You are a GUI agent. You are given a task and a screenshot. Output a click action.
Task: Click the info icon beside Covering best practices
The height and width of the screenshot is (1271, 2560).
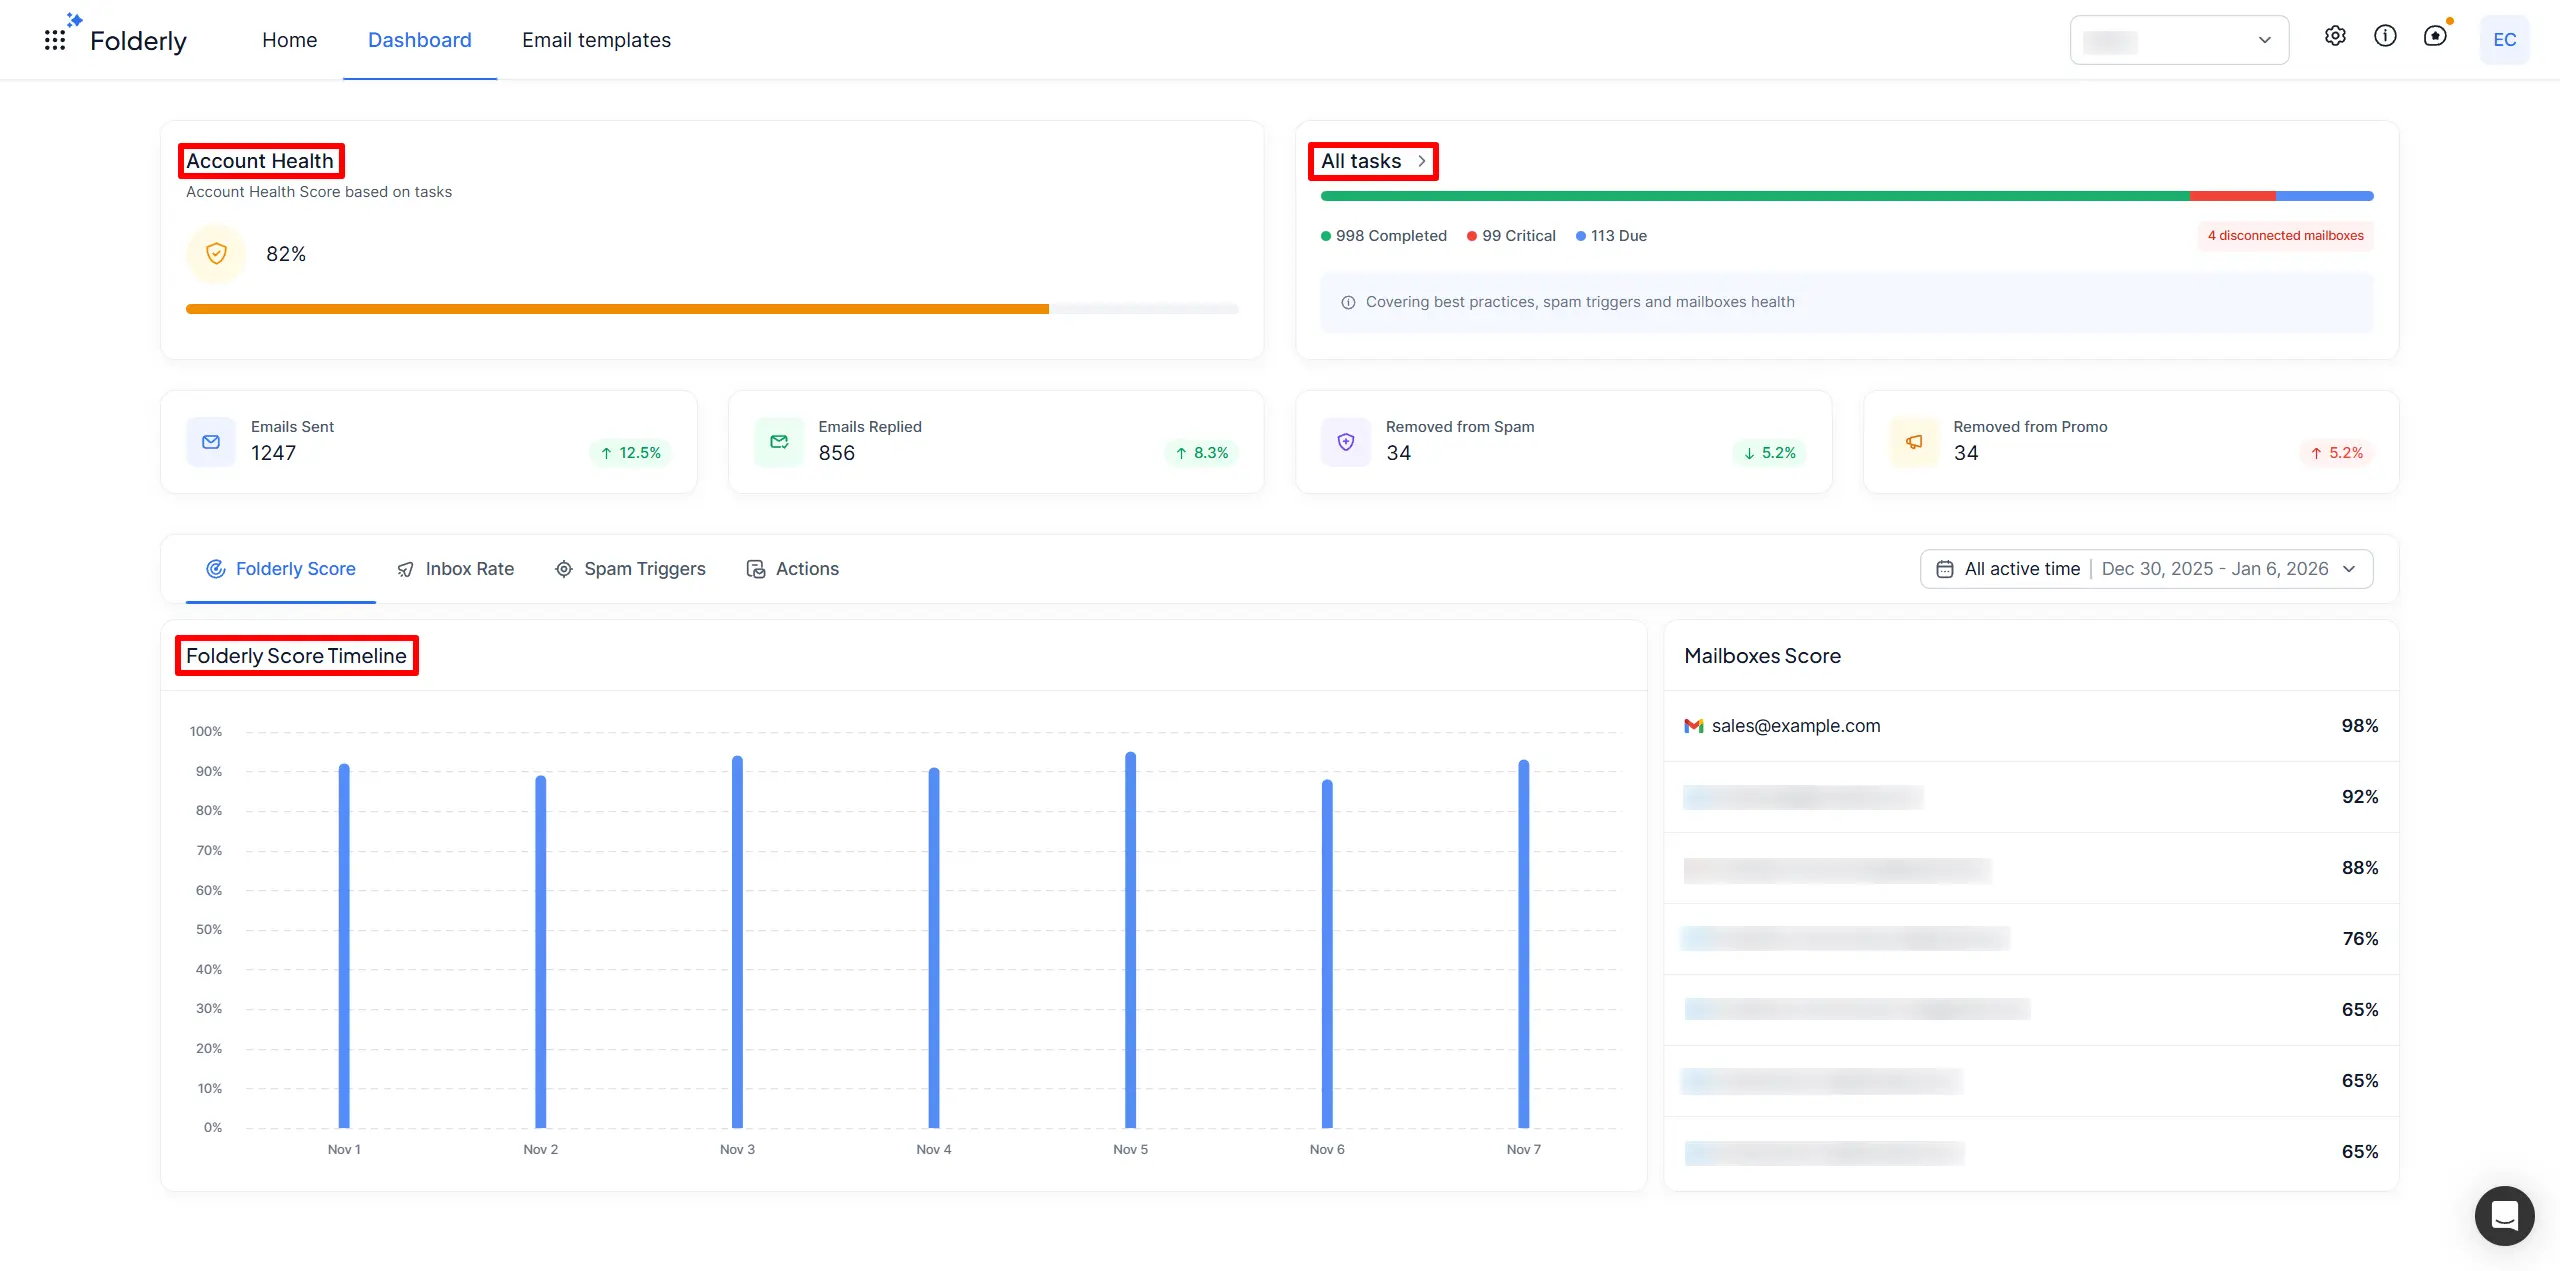pos(1348,302)
